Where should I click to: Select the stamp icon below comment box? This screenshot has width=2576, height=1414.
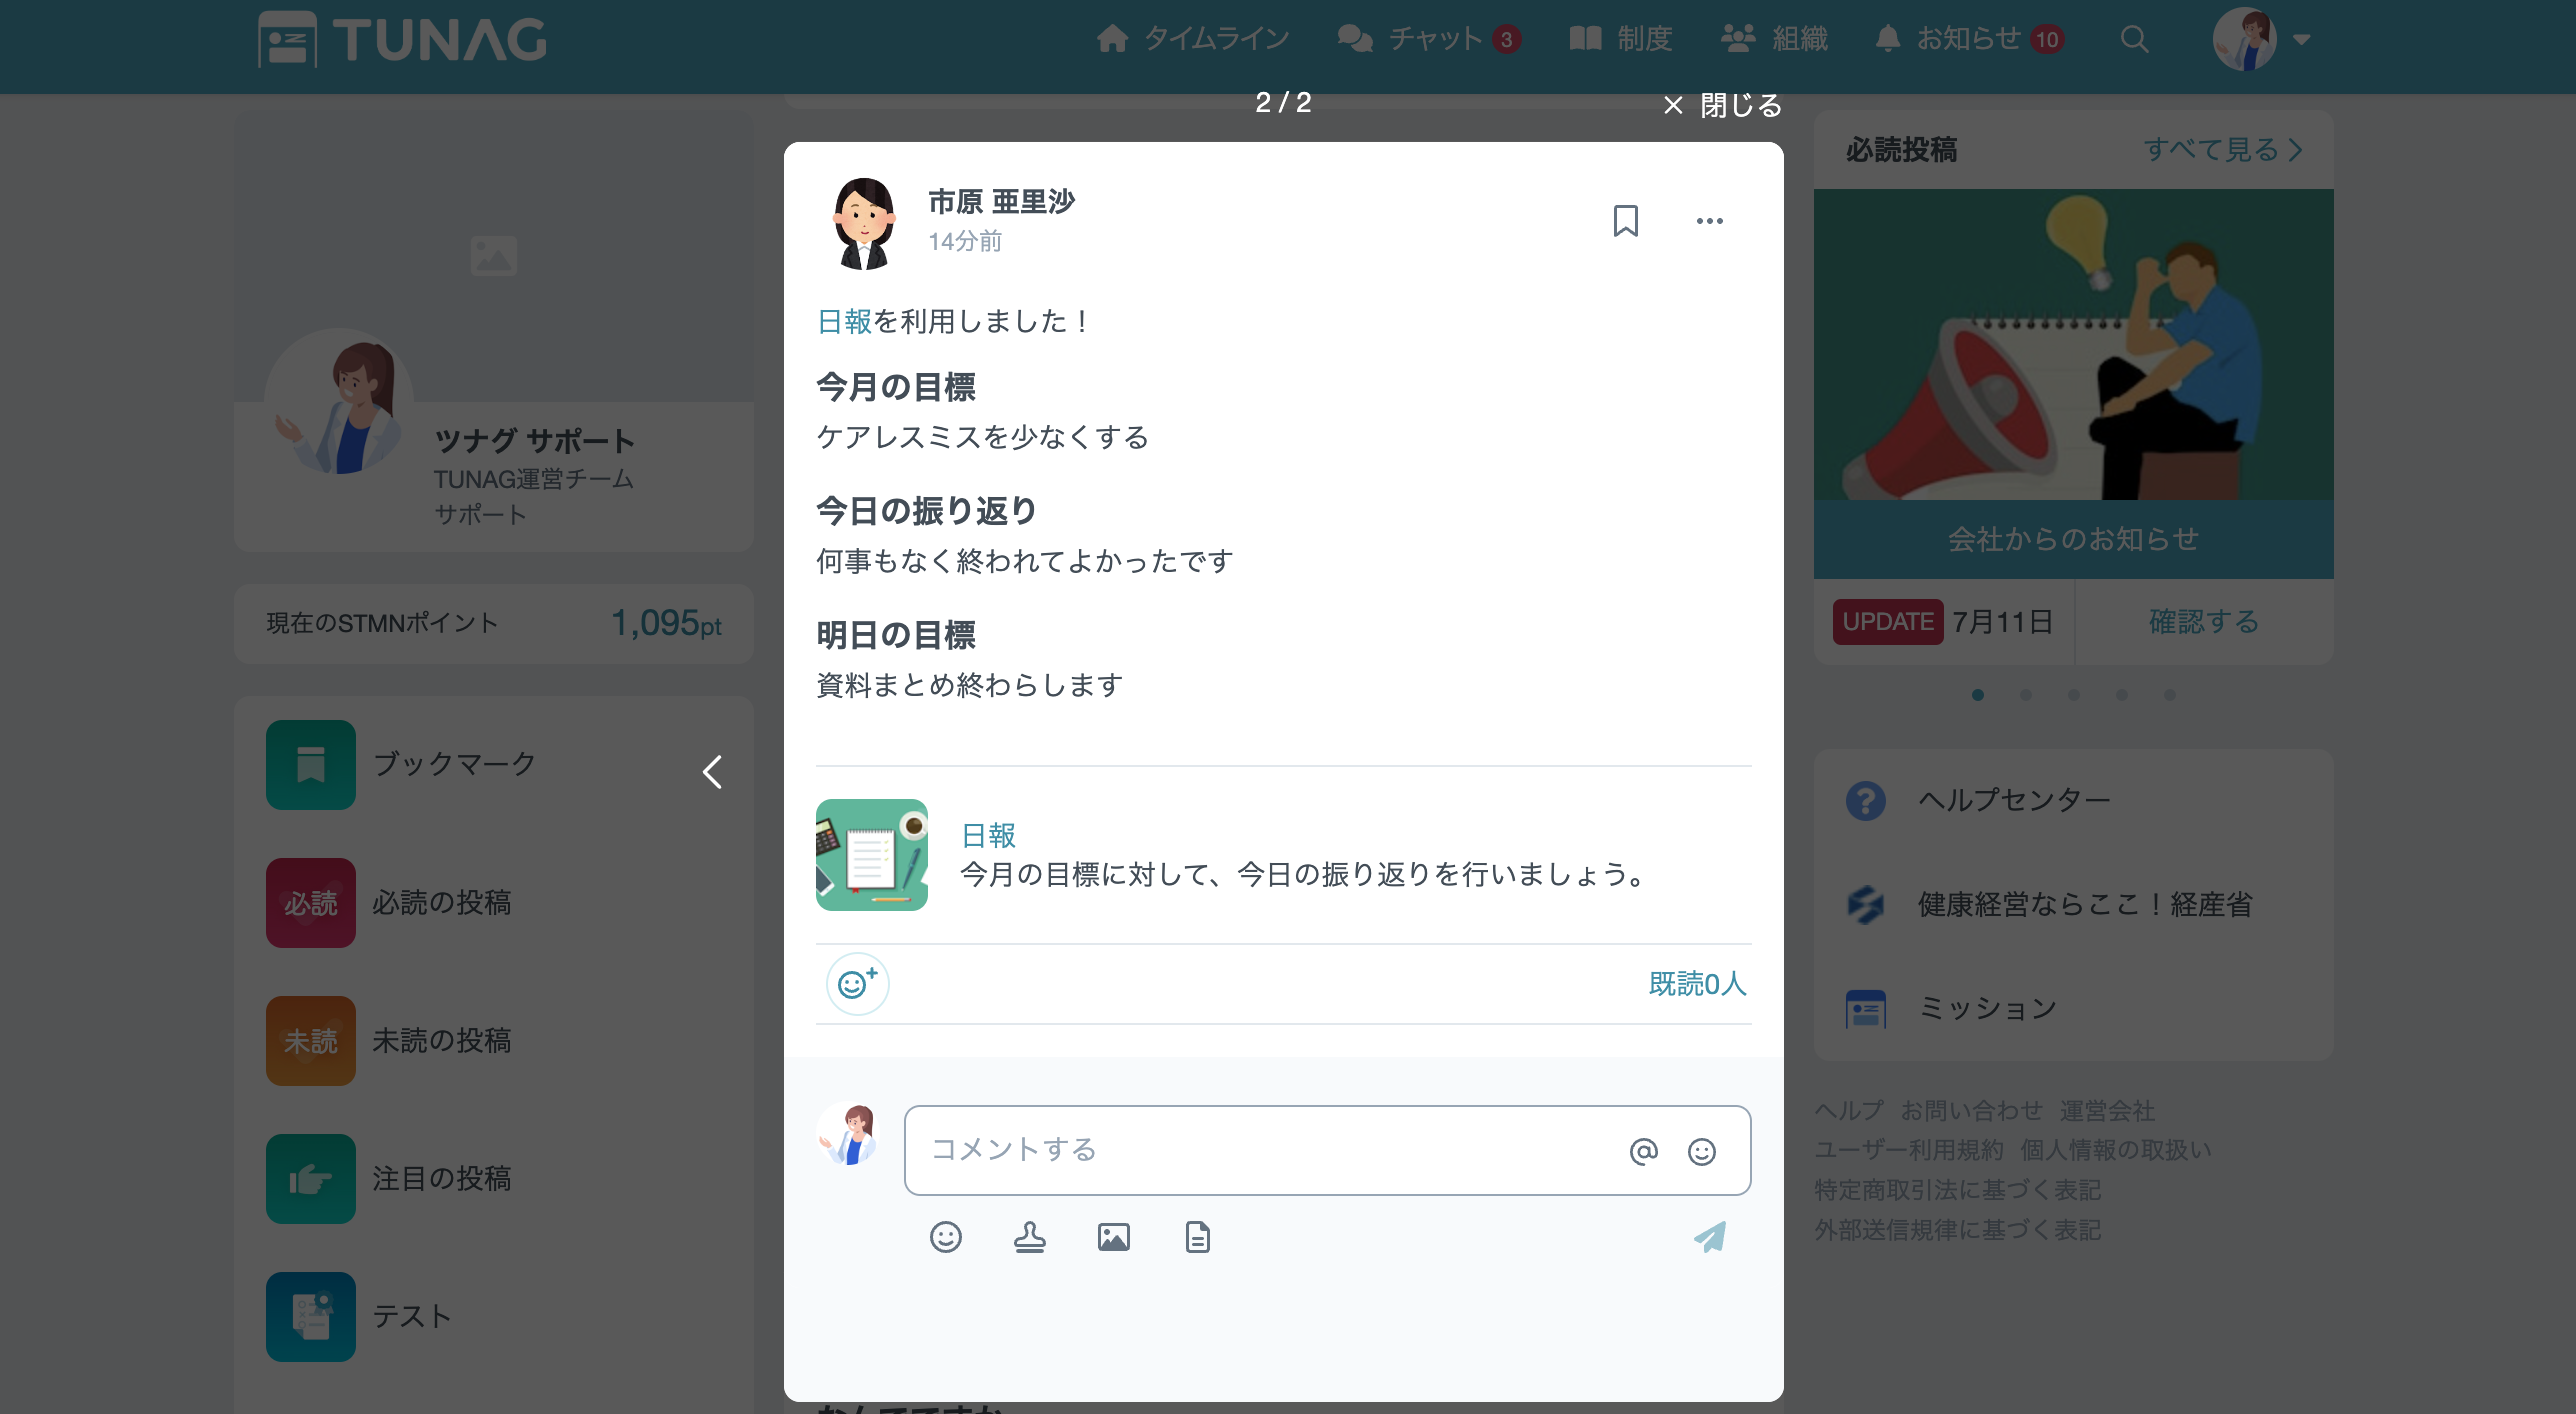[x=1030, y=1237]
